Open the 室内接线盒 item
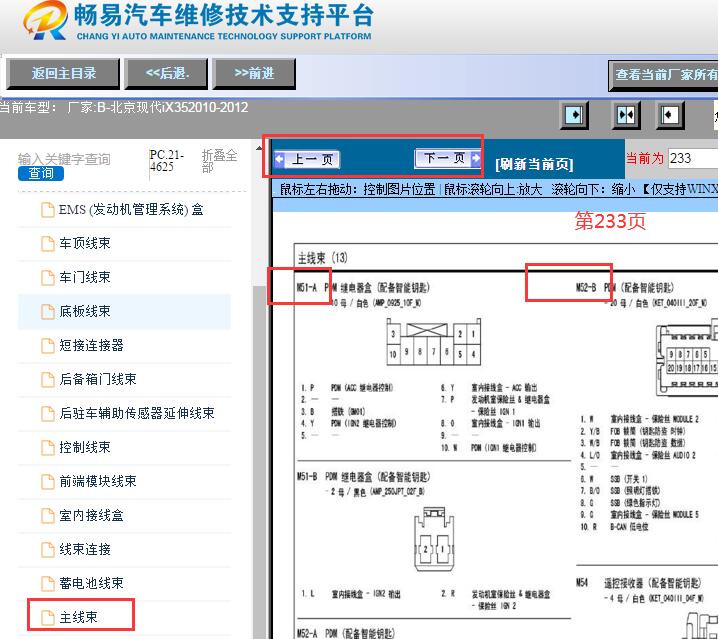 click(x=91, y=515)
